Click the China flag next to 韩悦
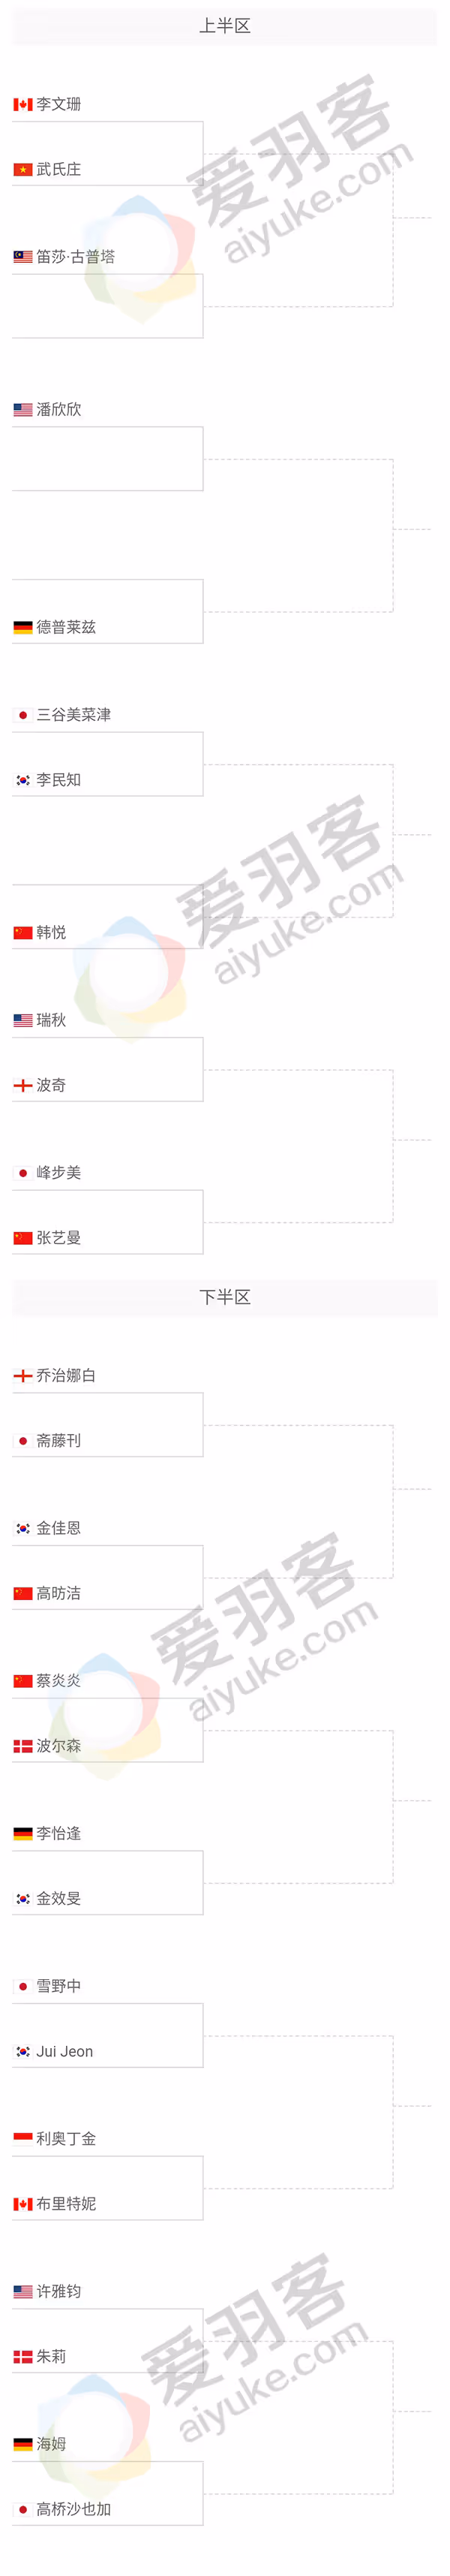Image resolution: width=450 pixels, height=2576 pixels. point(23,933)
